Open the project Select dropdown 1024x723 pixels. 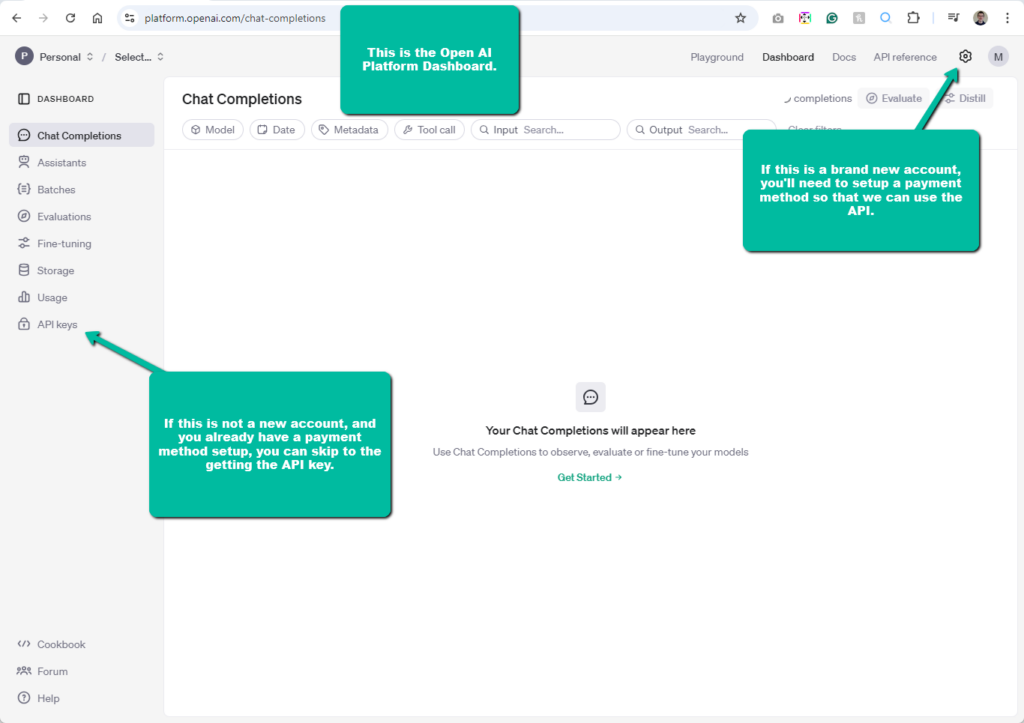(139, 57)
